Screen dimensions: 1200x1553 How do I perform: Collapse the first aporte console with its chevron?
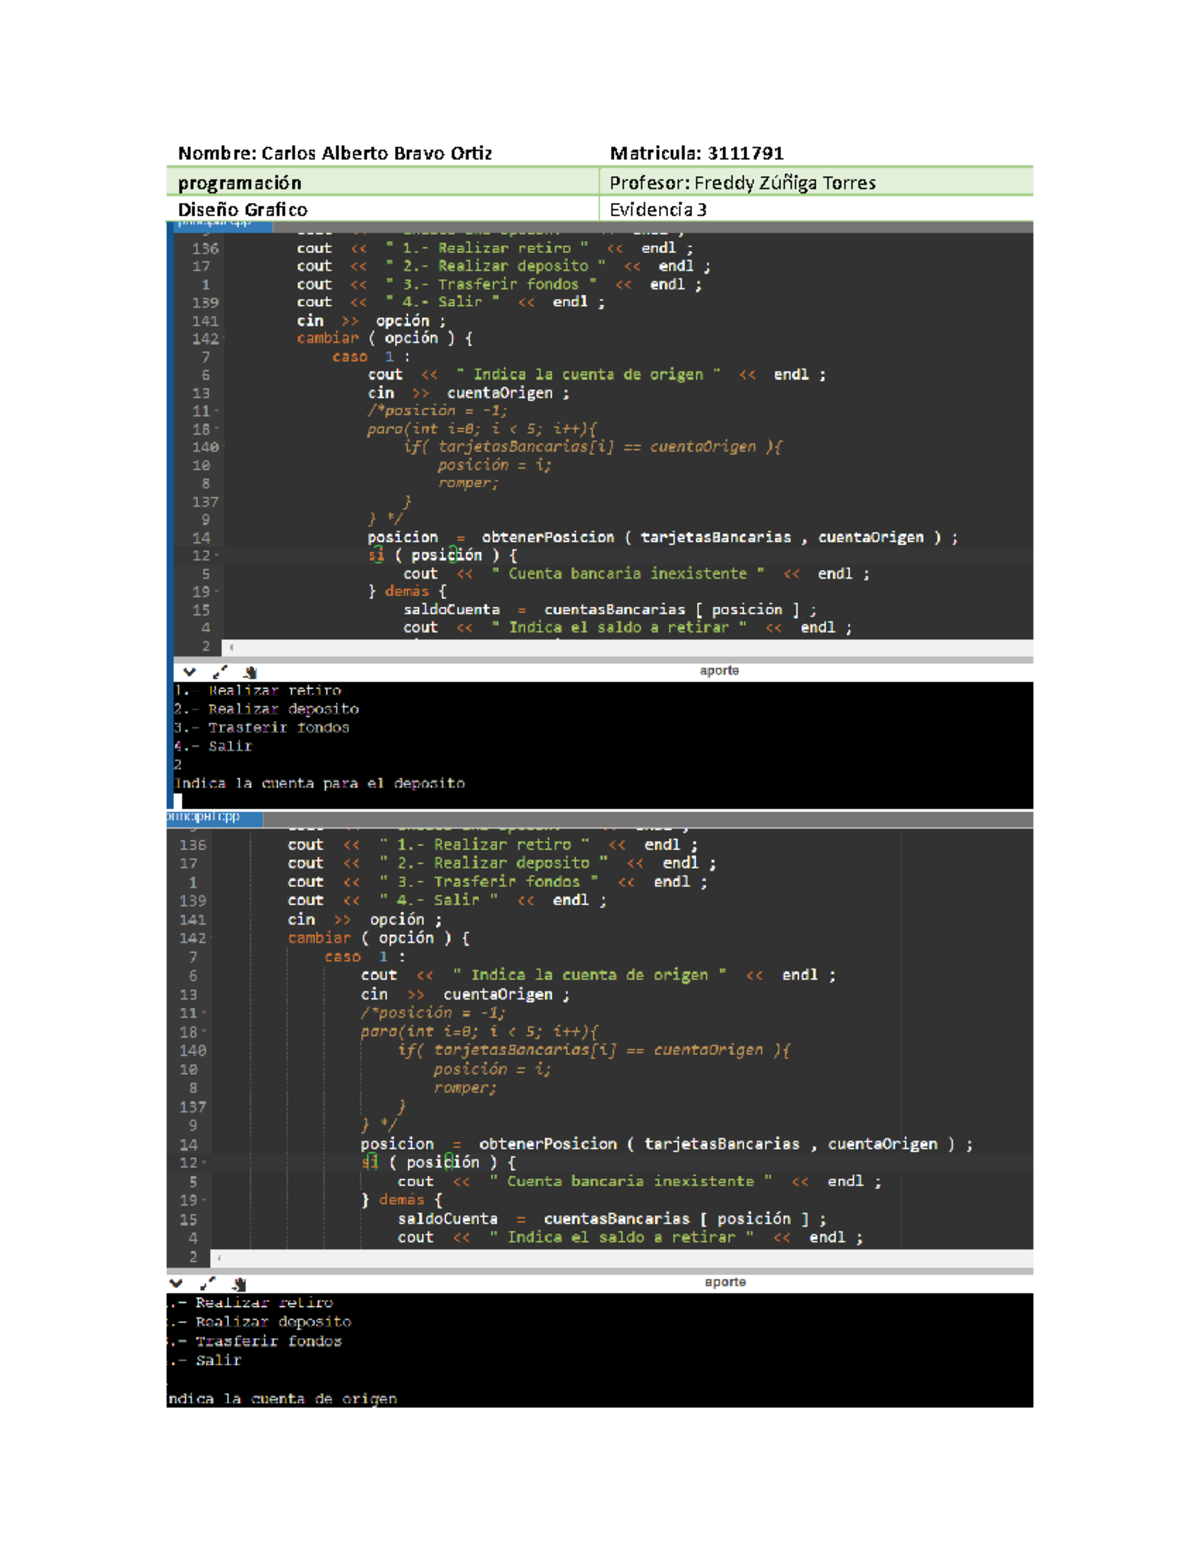(x=189, y=671)
